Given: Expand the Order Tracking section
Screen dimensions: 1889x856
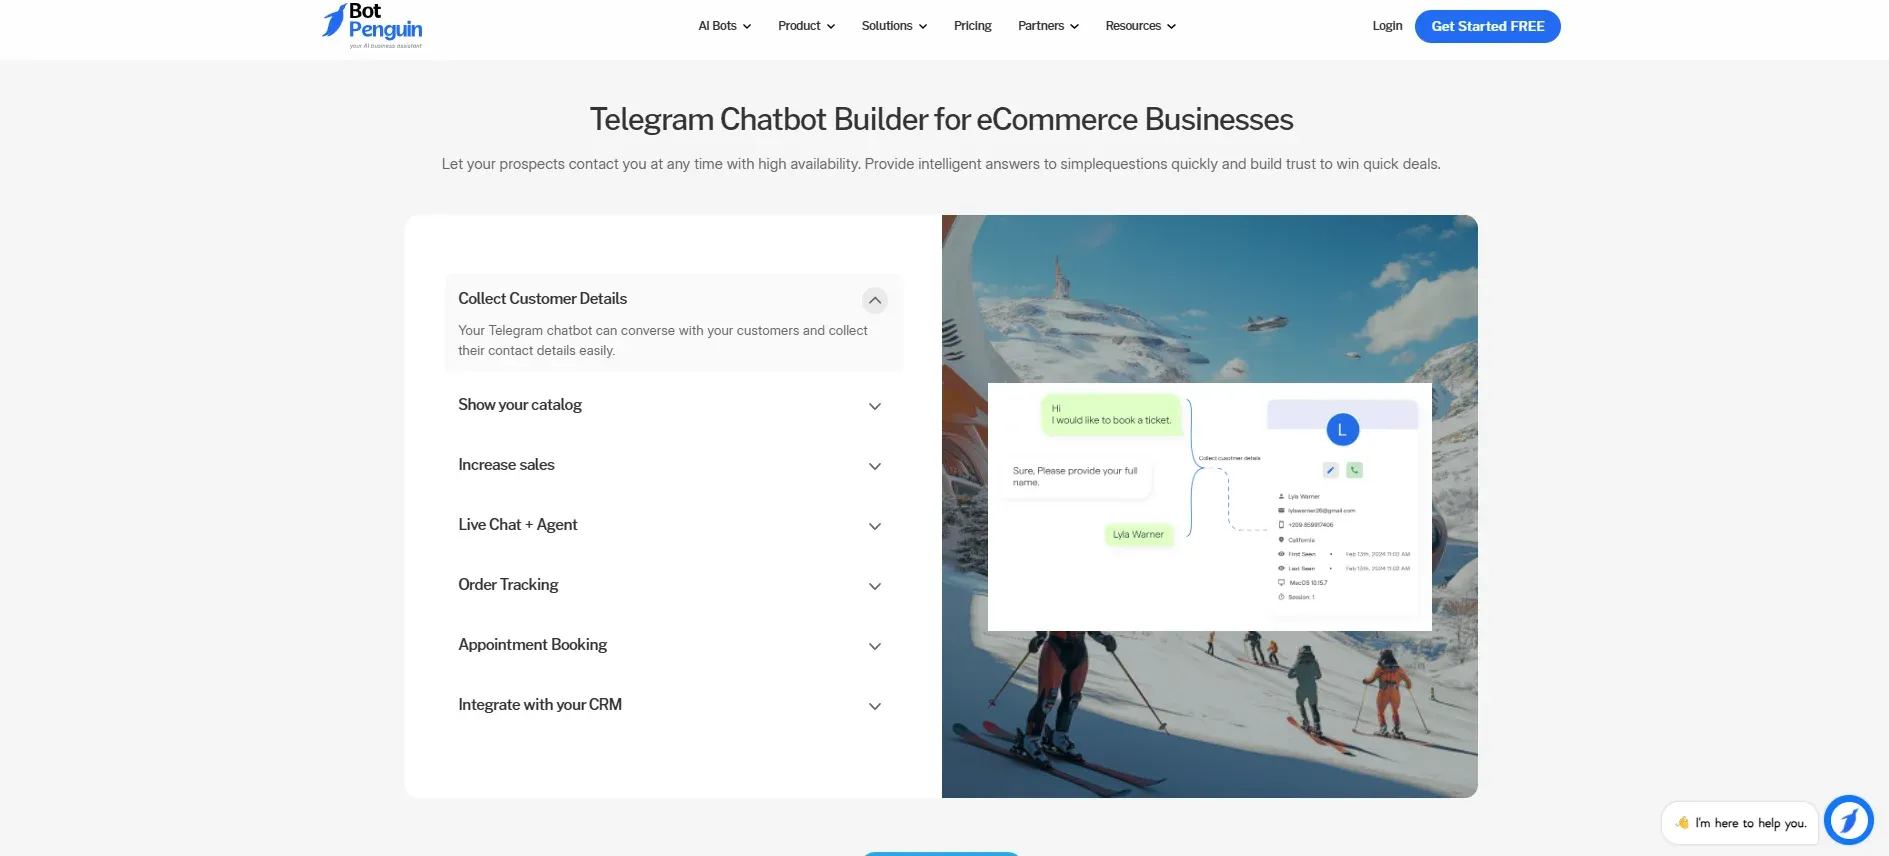Looking at the screenshot, I should (x=673, y=585).
